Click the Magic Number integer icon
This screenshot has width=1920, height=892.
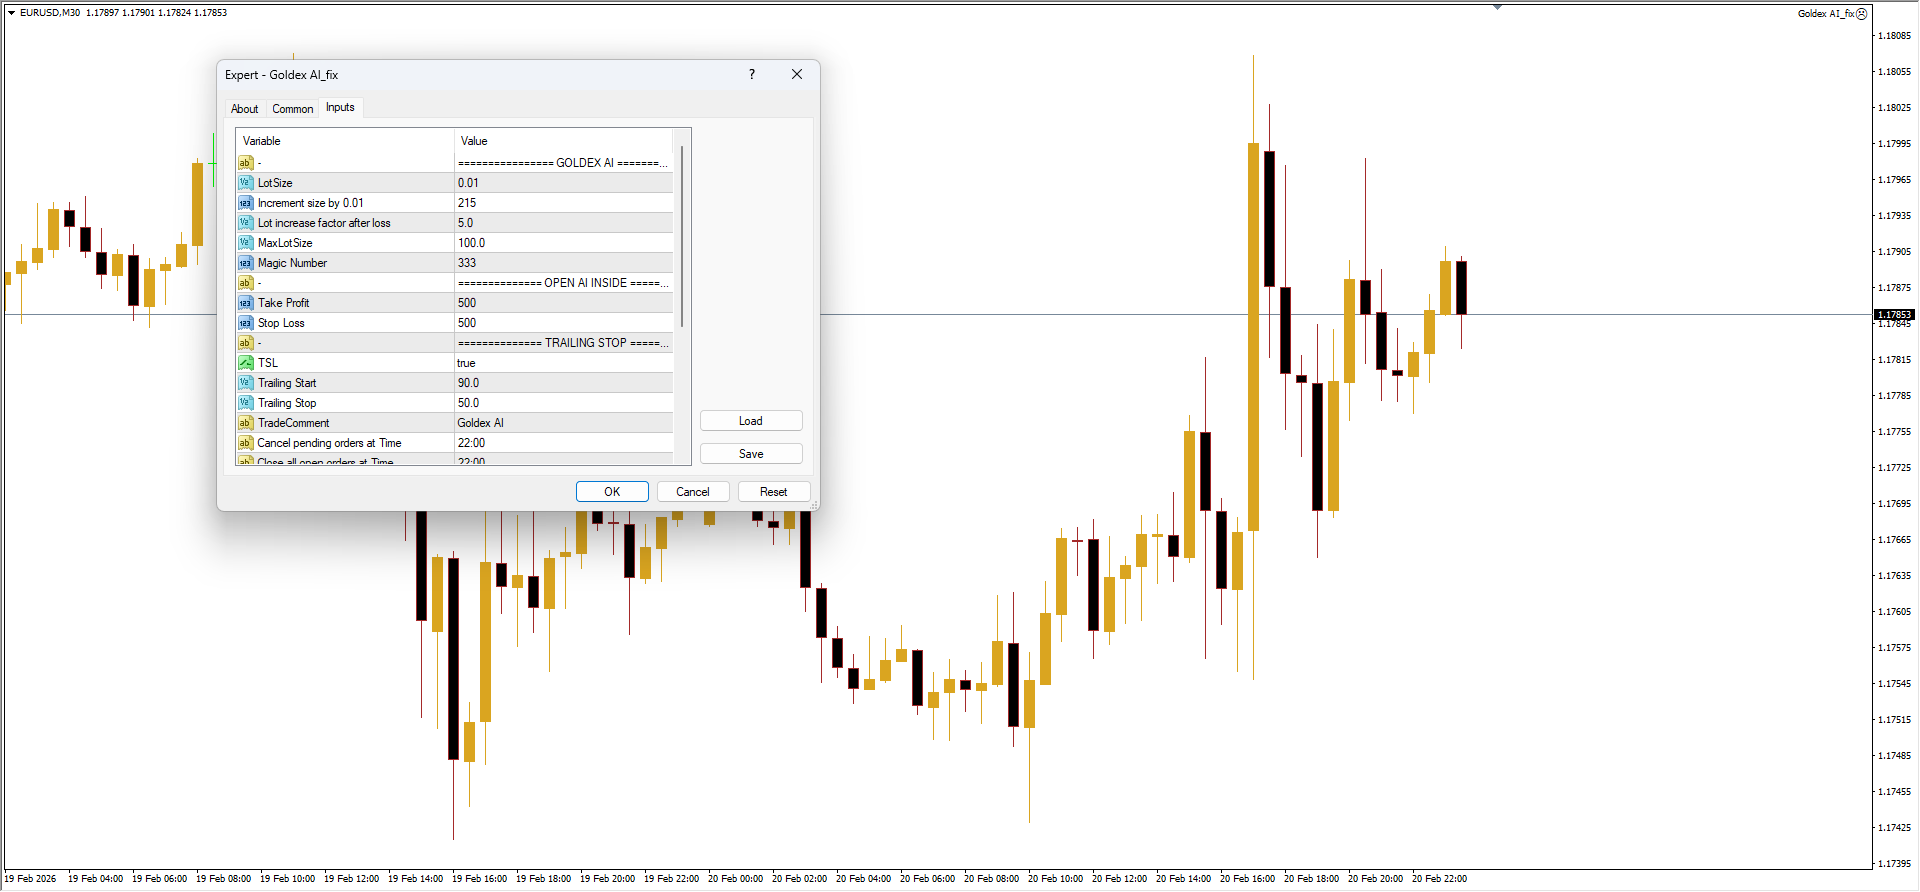[245, 263]
